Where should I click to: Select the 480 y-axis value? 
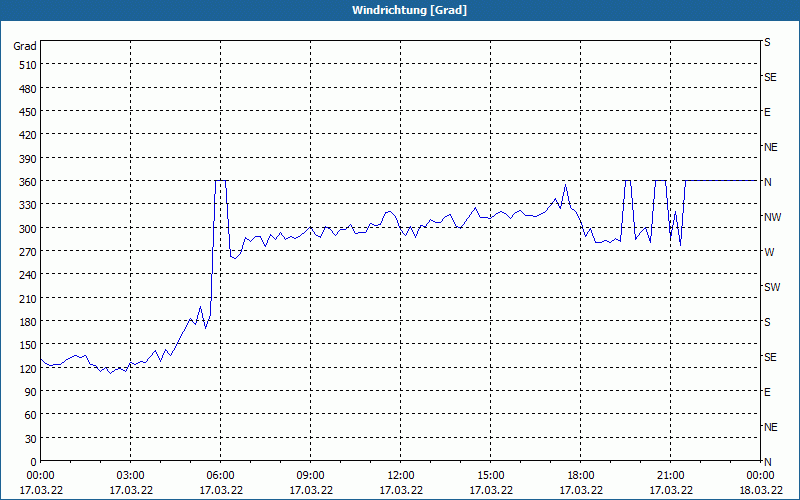pos(28,89)
